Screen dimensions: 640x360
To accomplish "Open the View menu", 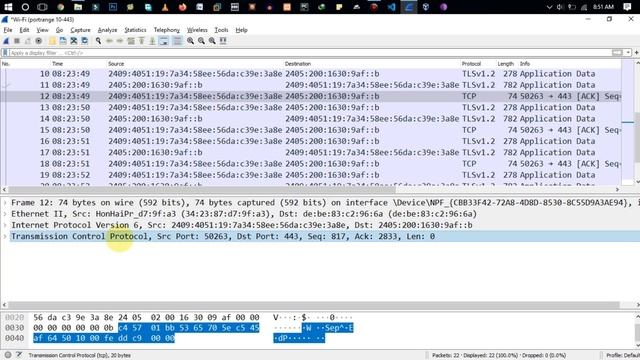I will [x=42, y=30].
